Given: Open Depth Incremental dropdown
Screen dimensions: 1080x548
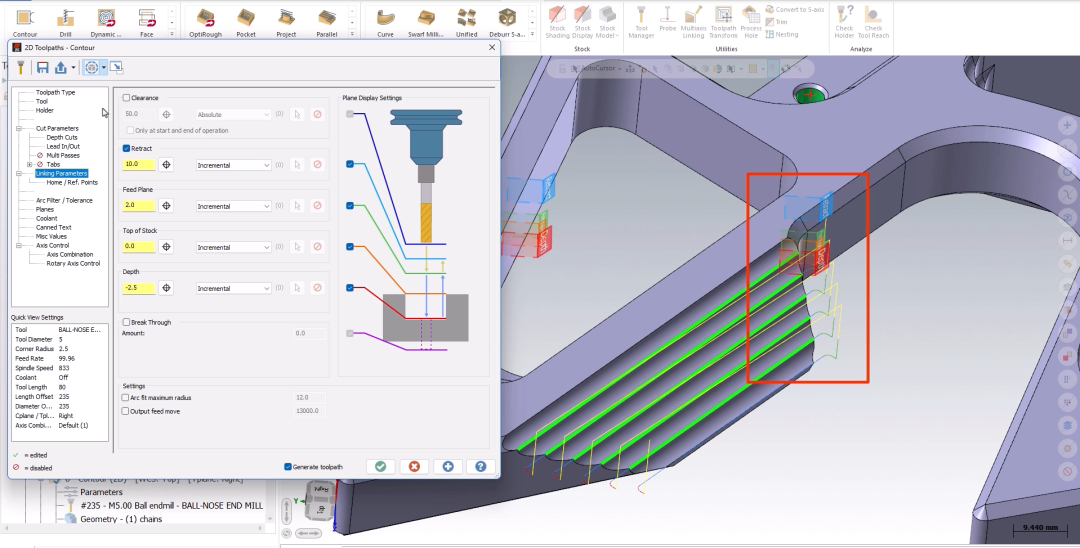Looking at the screenshot, I should (233, 288).
